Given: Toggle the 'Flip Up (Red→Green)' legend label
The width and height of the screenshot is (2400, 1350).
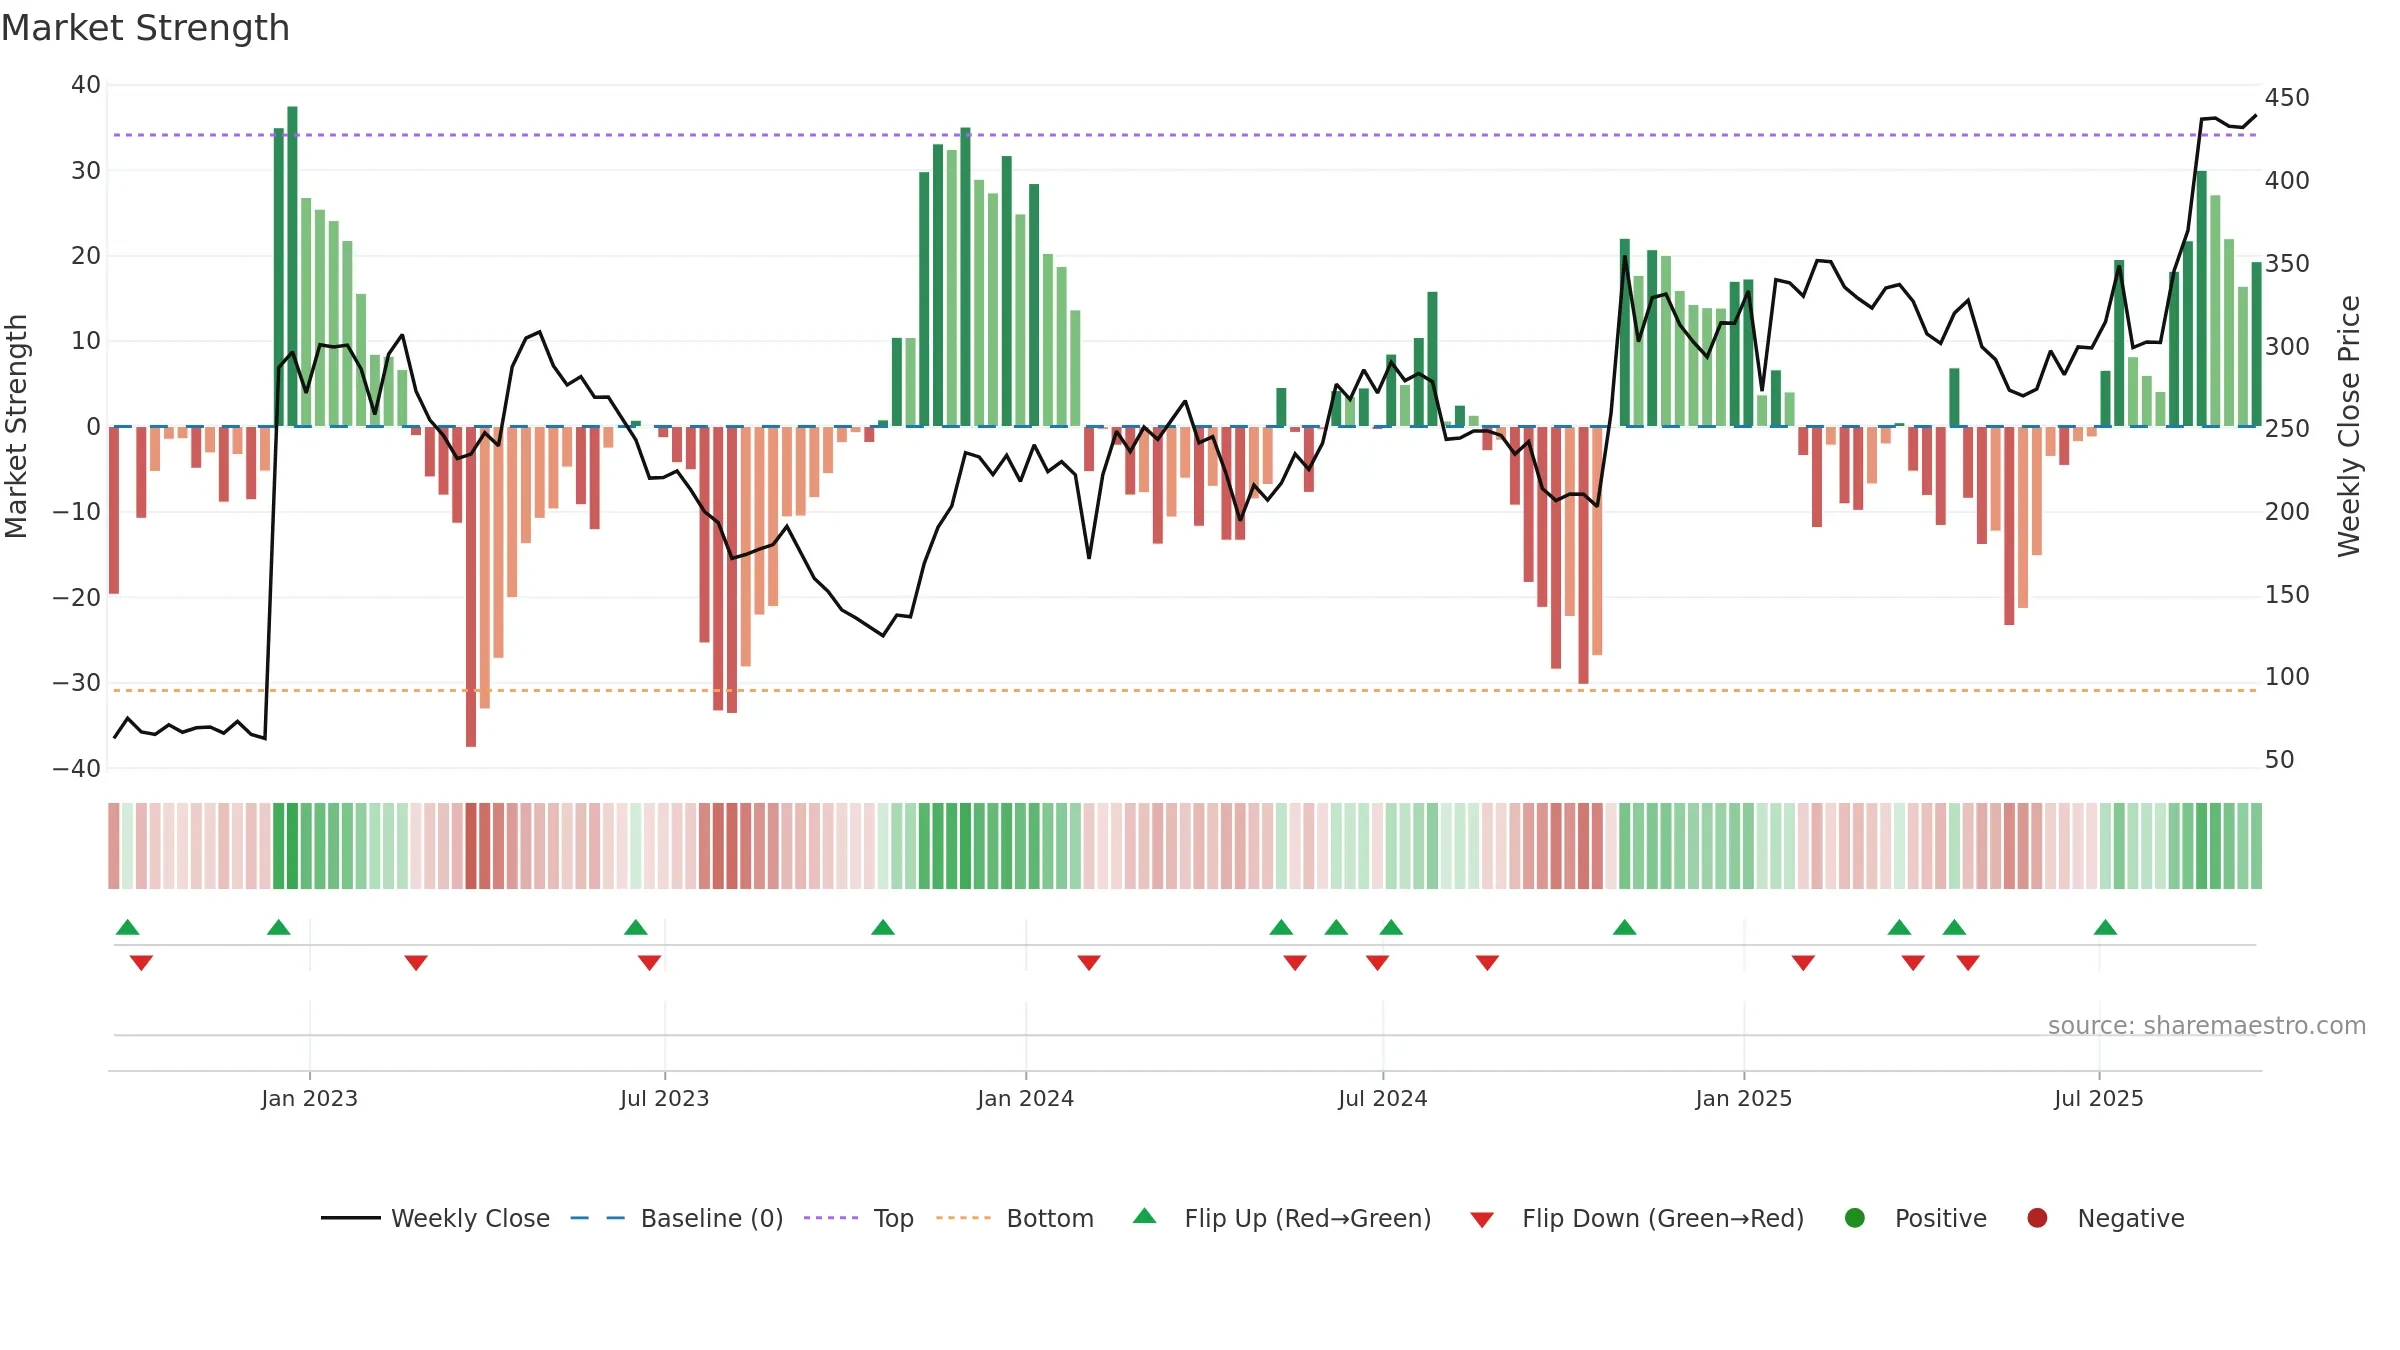Looking at the screenshot, I should coord(1308,1218).
